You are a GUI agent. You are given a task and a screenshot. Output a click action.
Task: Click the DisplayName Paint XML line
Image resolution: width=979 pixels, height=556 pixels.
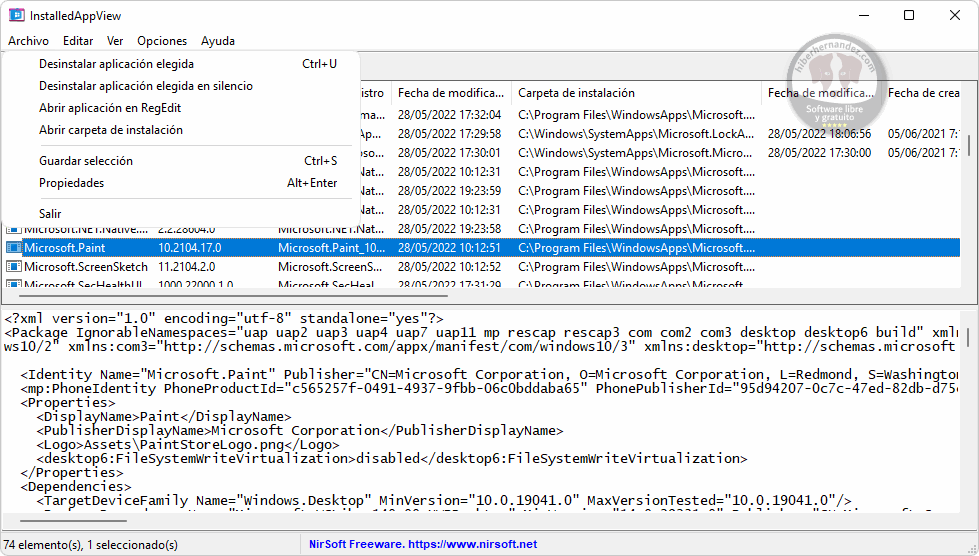tap(164, 416)
